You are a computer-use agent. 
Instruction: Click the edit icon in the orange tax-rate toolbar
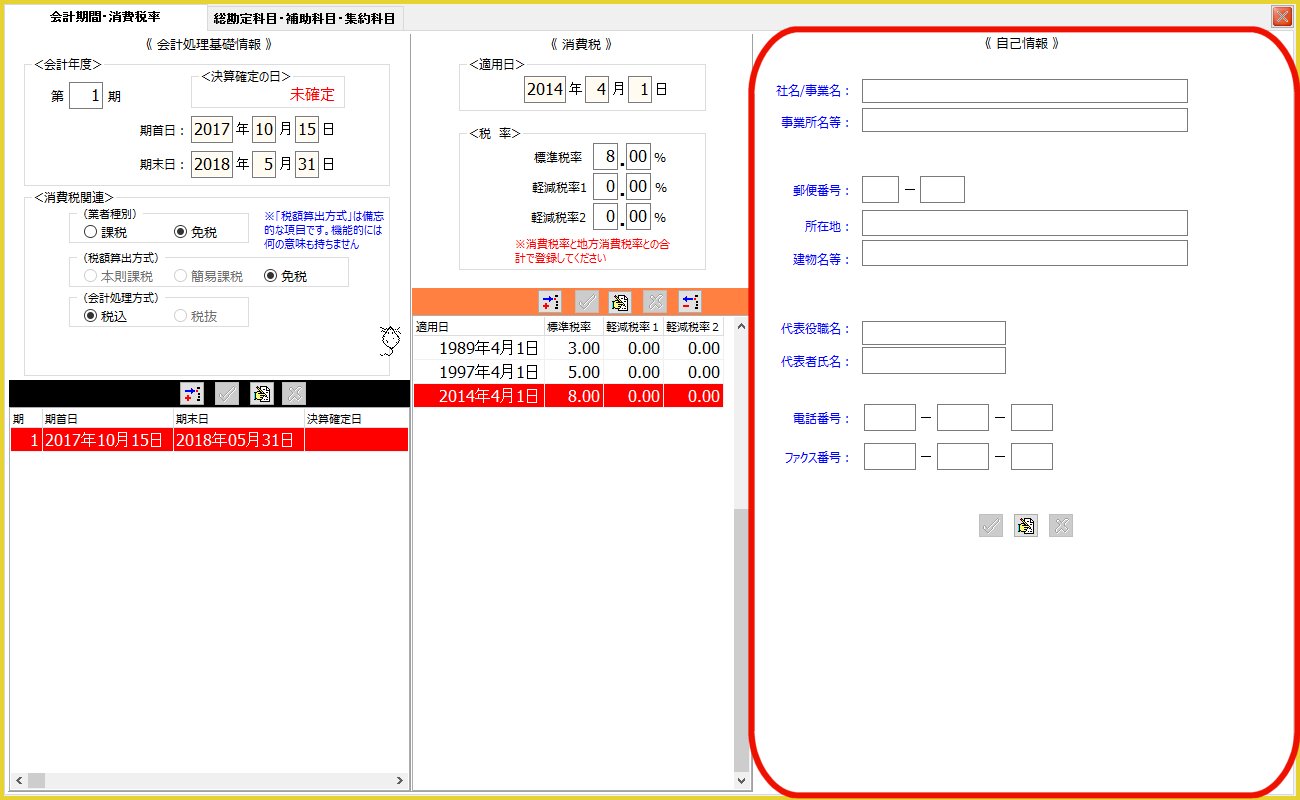pyautogui.click(x=620, y=302)
